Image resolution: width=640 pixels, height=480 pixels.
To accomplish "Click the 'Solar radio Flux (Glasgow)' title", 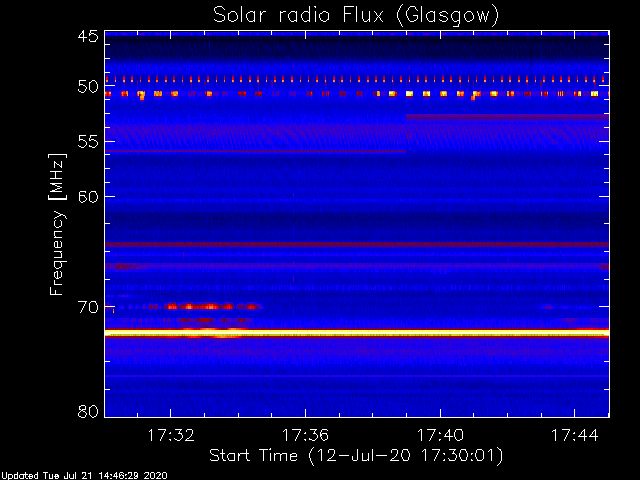I will 356,16.
